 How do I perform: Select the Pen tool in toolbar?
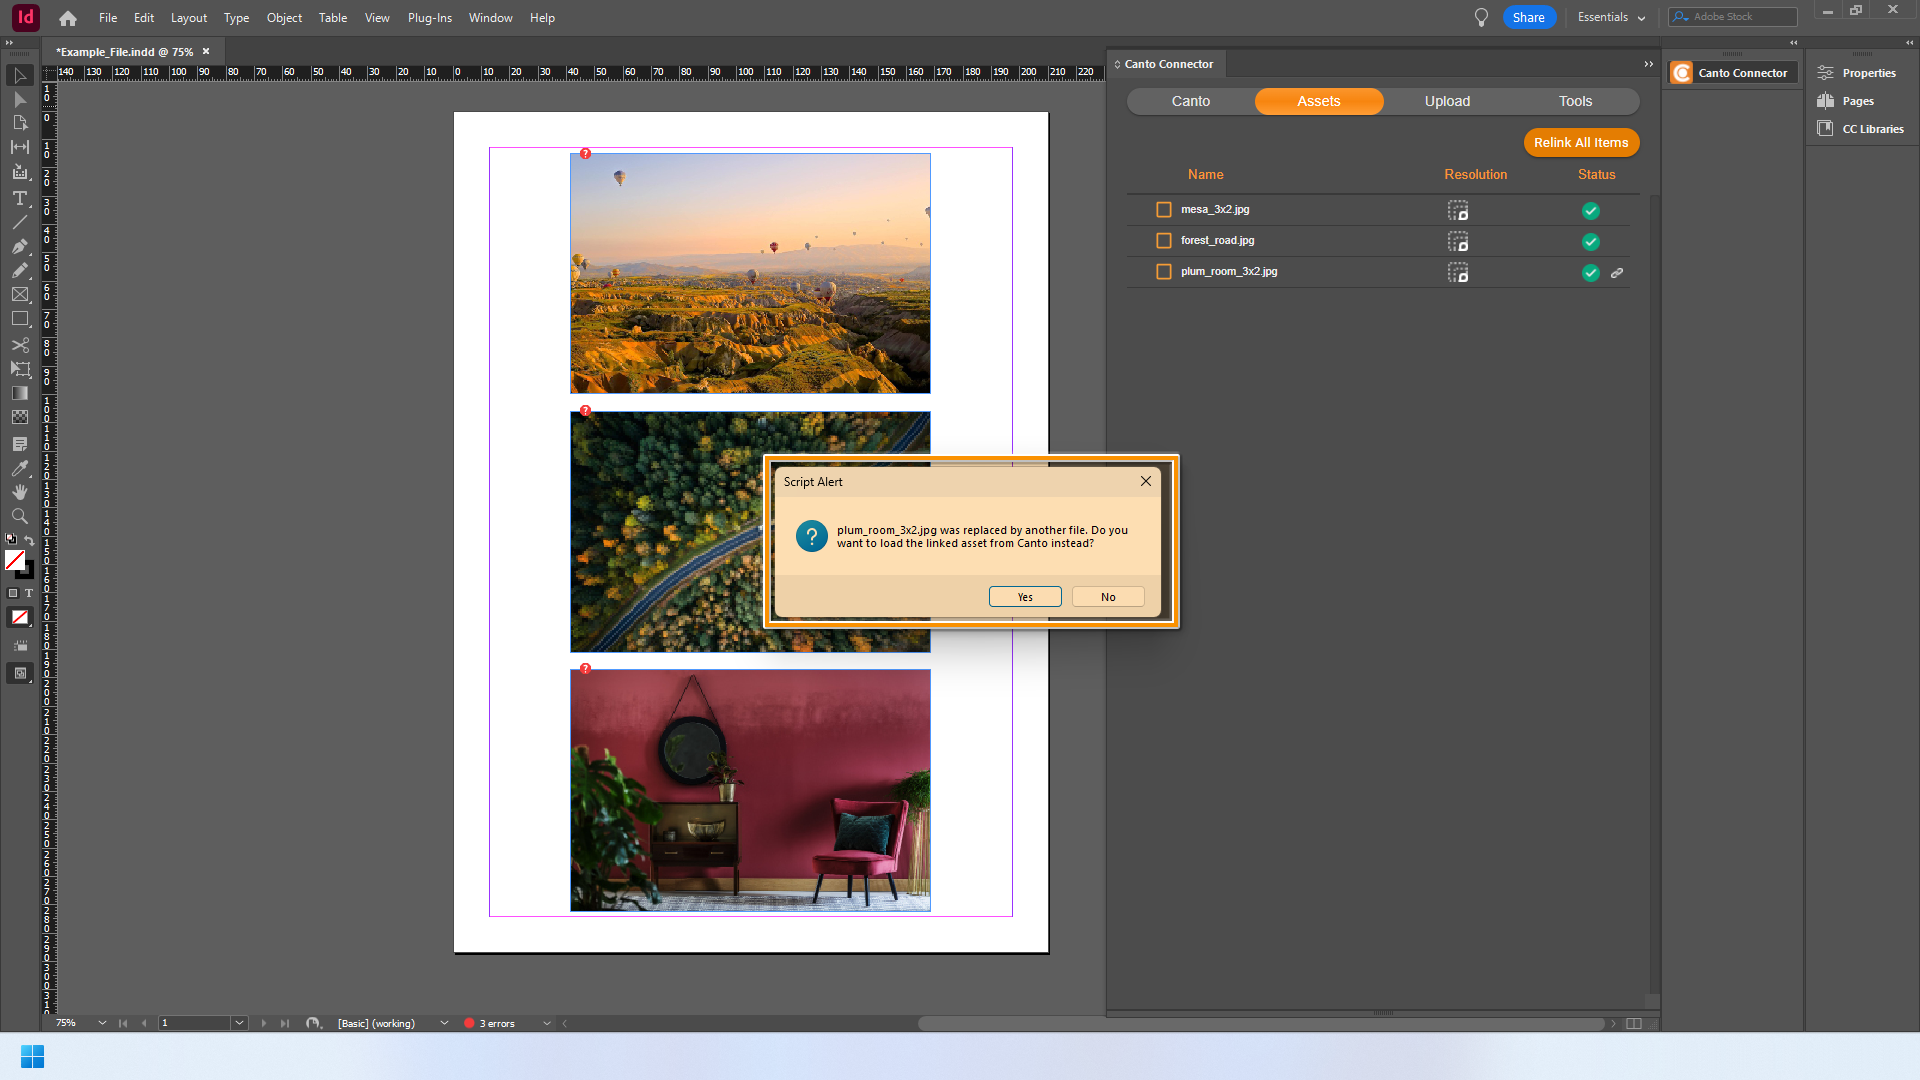pyautogui.click(x=19, y=246)
